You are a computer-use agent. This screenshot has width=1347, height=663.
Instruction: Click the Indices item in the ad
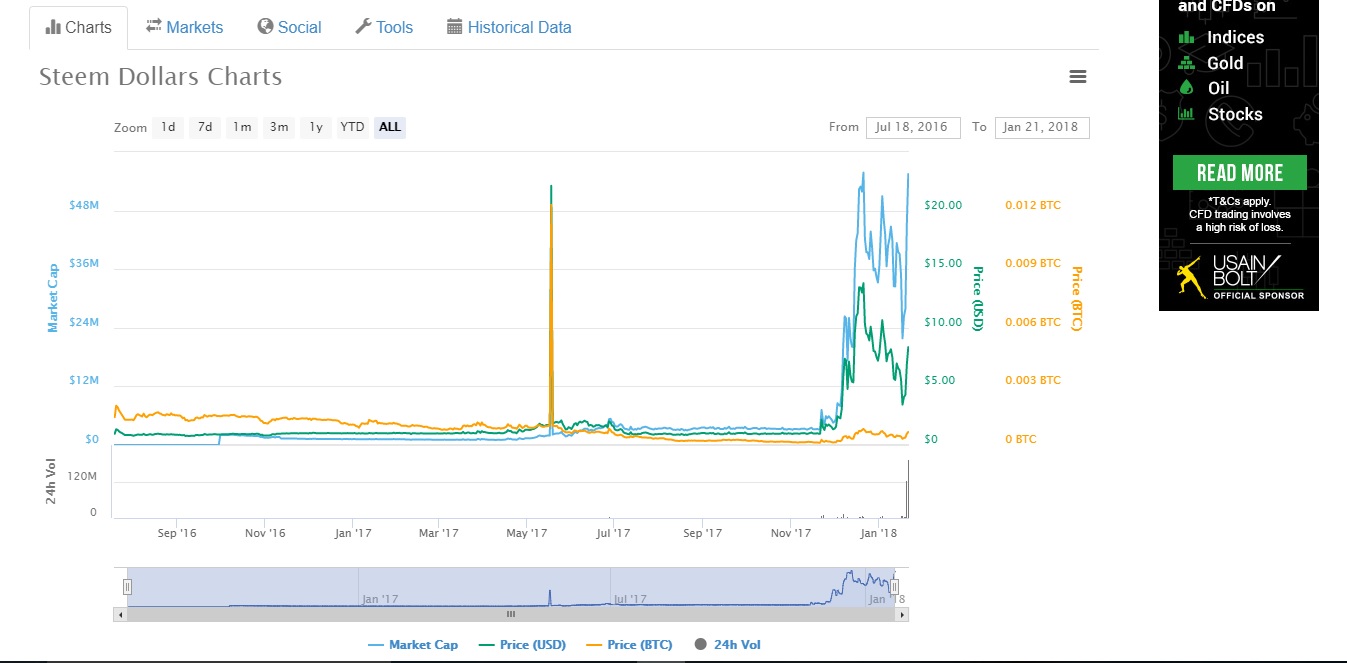(x=1221, y=37)
